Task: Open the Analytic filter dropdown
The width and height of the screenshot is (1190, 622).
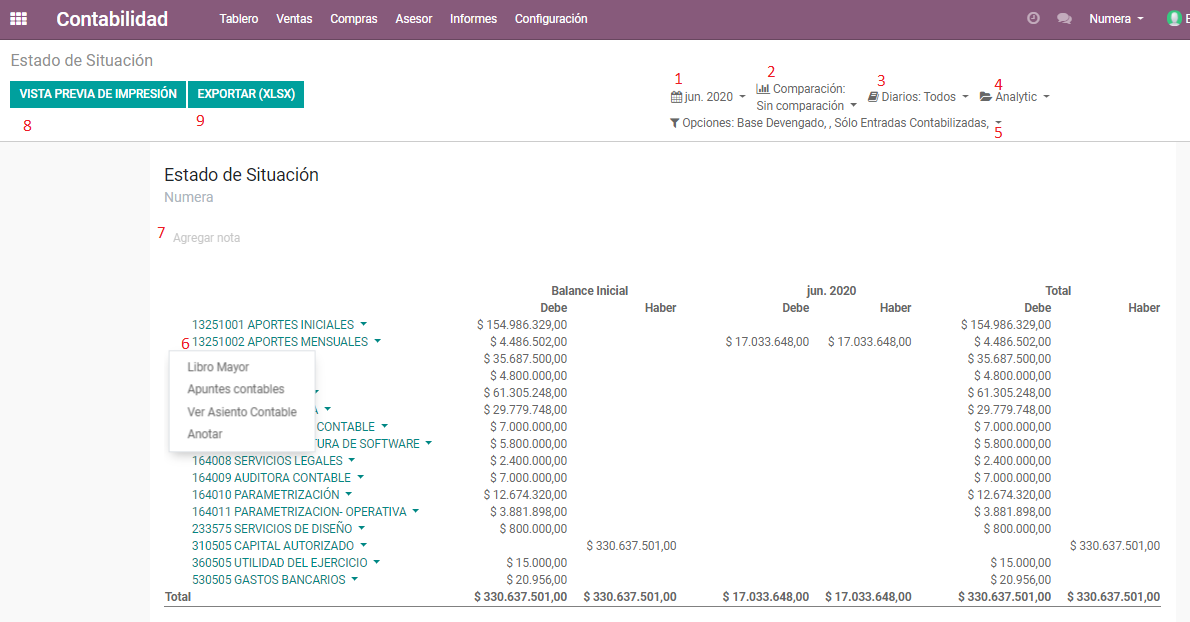Action: [1015, 97]
